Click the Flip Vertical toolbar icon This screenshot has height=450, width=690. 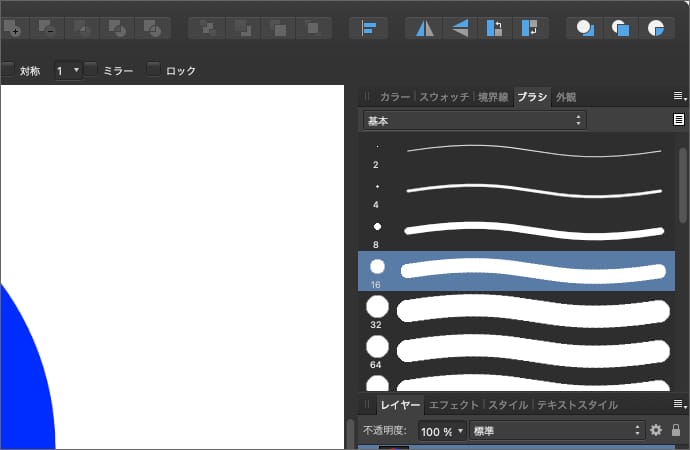(x=459, y=28)
